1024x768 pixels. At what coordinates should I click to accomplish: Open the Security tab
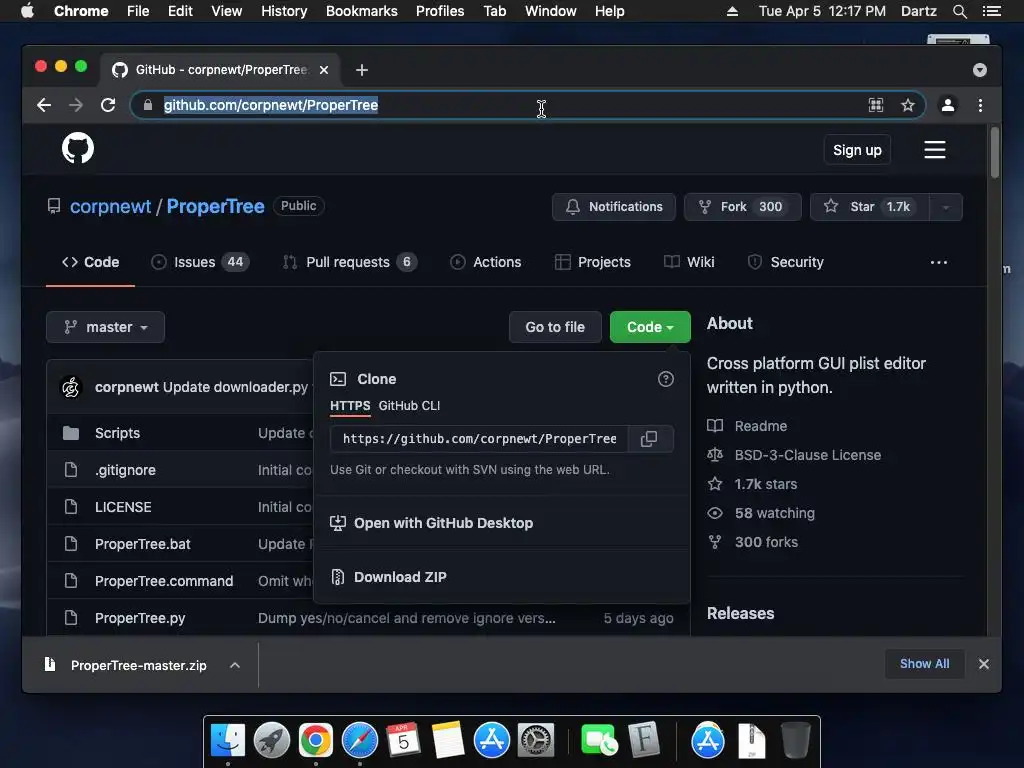click(x=785, y=263)
